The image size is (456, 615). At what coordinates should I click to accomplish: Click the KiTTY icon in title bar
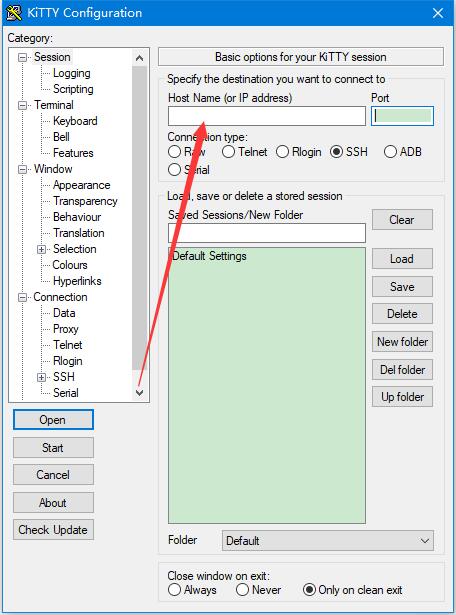click(13, 13)
